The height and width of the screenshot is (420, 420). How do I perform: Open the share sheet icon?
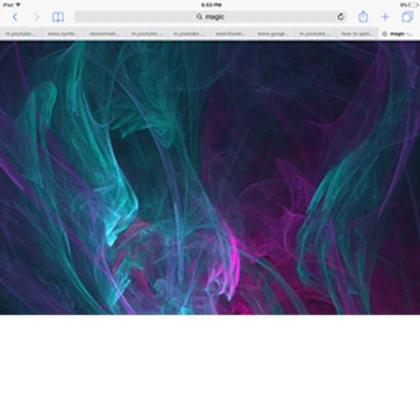(x=363, y=17)
